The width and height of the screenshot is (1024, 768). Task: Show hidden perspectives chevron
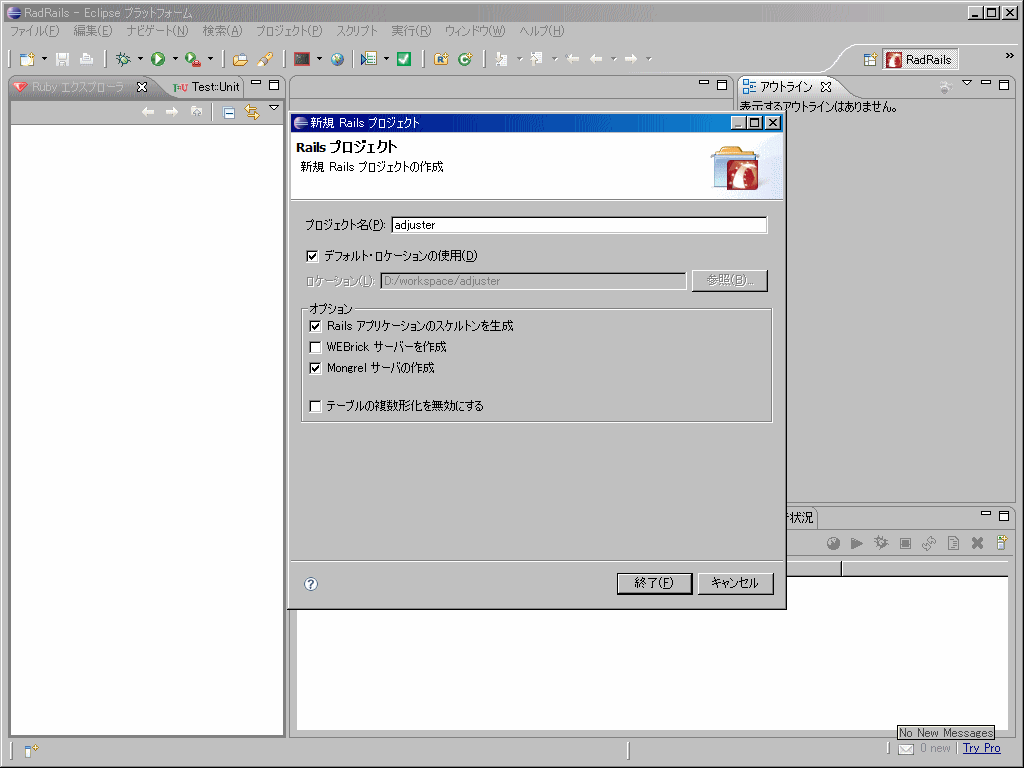click(x=1010, y=56)
